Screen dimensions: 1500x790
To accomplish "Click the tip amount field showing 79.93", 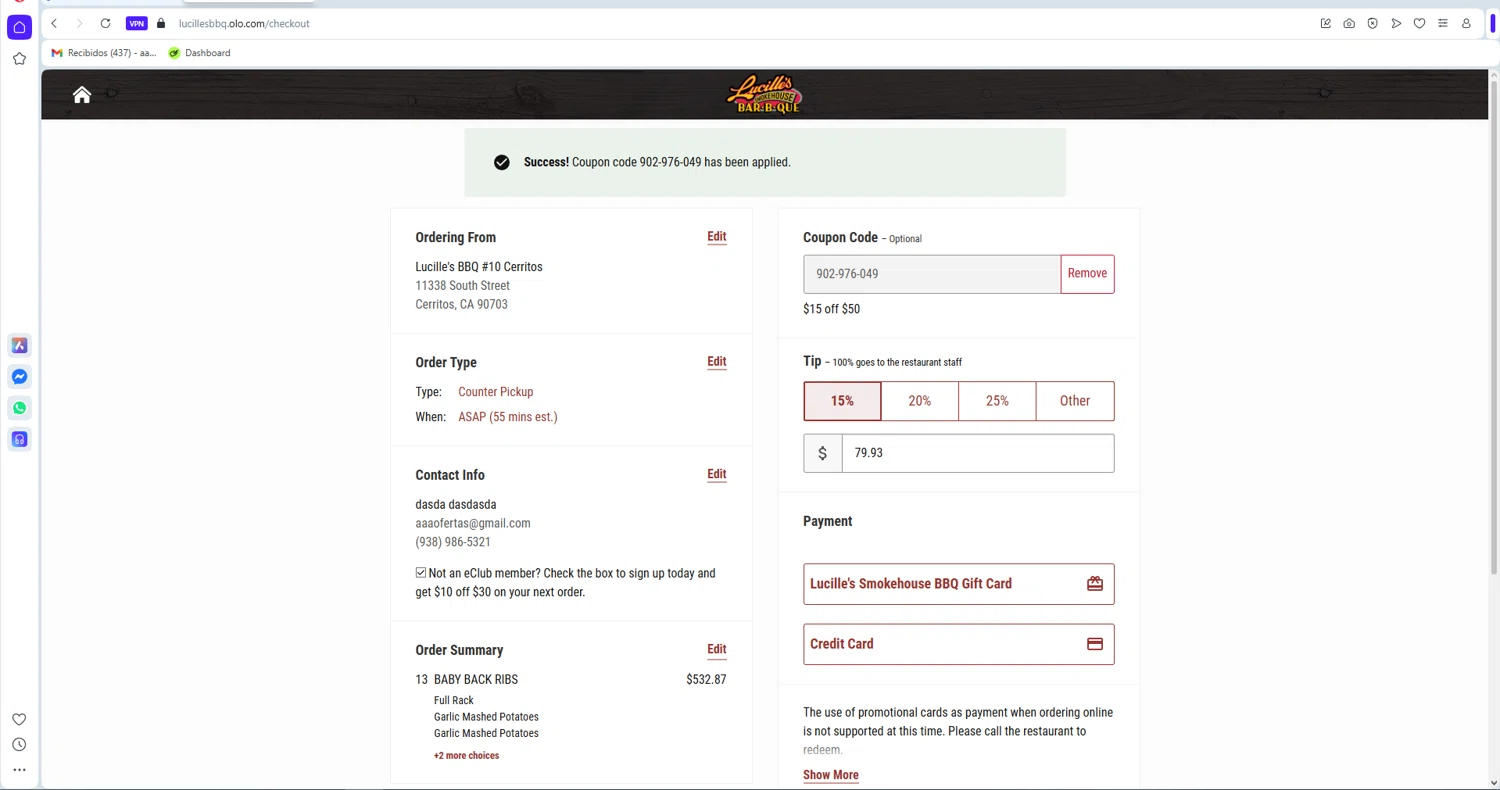I will 978,453.
